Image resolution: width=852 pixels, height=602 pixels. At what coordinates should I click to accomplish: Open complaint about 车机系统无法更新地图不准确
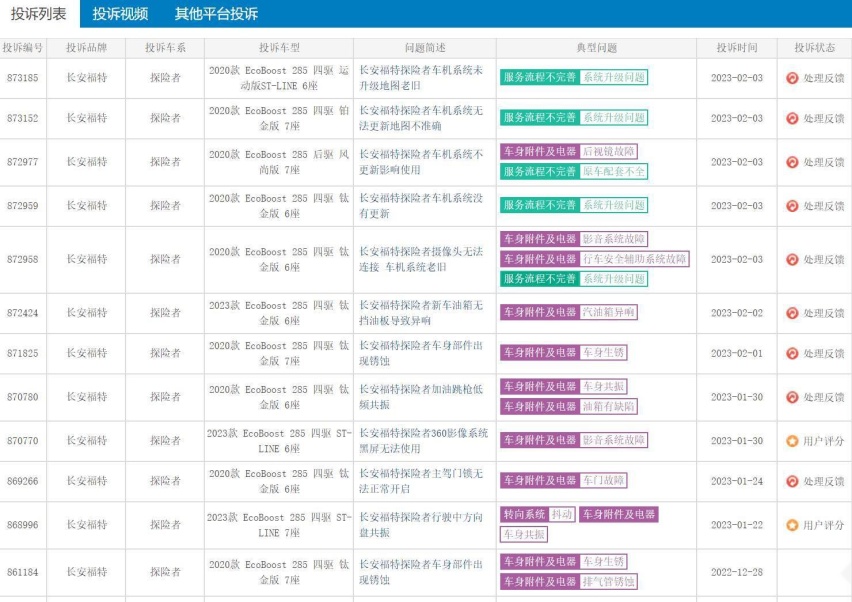click(x=421, y=118)
